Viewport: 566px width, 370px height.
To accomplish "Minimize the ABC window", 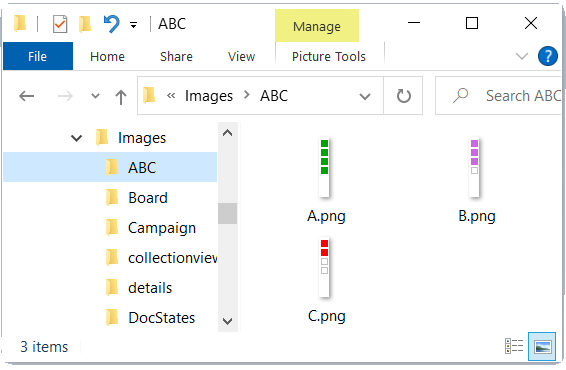I will (x=414, y=23).
